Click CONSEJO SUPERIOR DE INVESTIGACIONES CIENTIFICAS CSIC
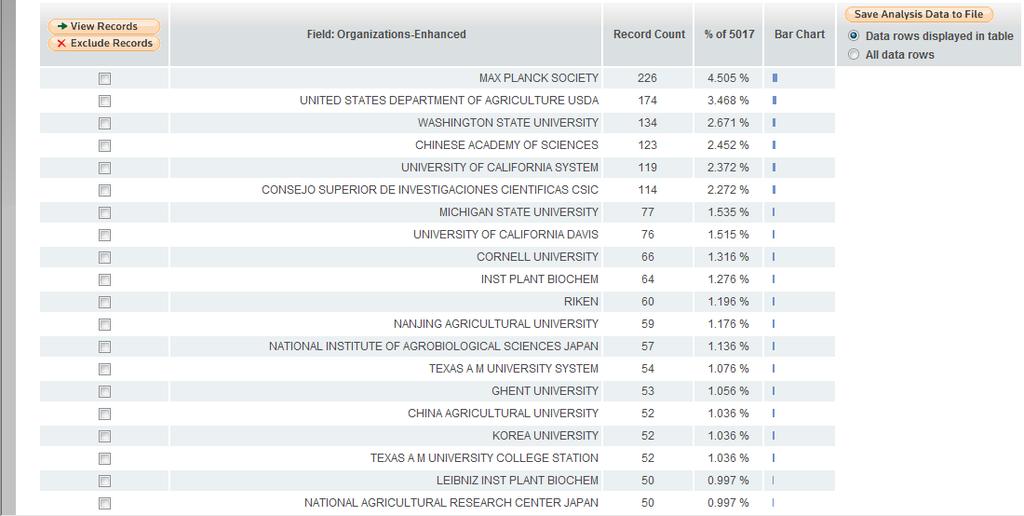The image size is (1024, 516). pos(430,189)
